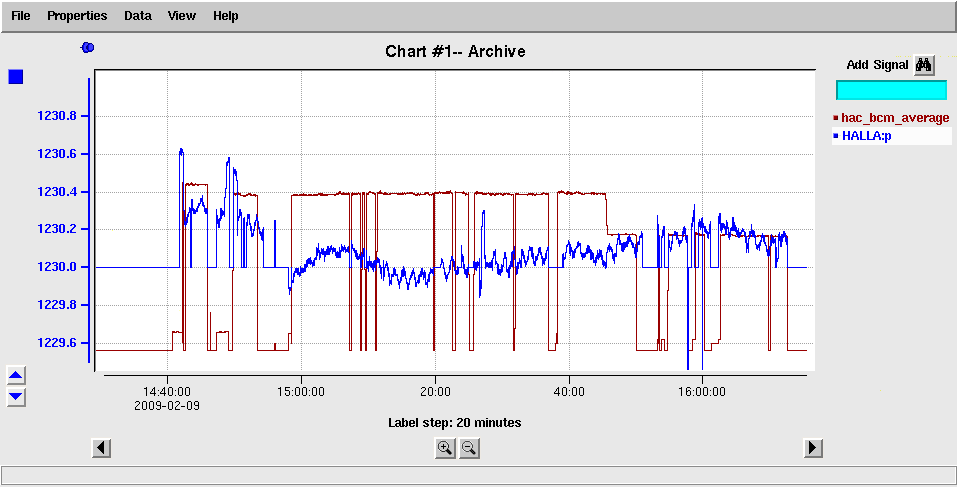Shift Y axis down with blue down arrow

pos(16,397)
